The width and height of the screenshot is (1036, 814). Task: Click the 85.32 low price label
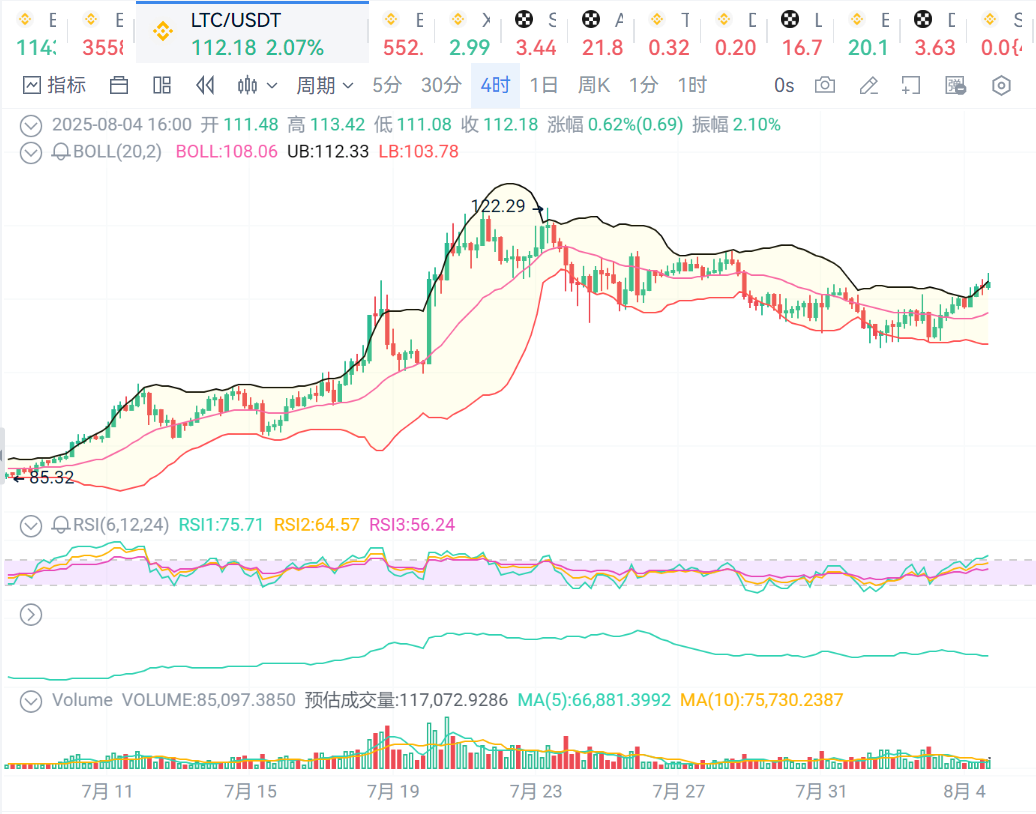tap(52, 477)
